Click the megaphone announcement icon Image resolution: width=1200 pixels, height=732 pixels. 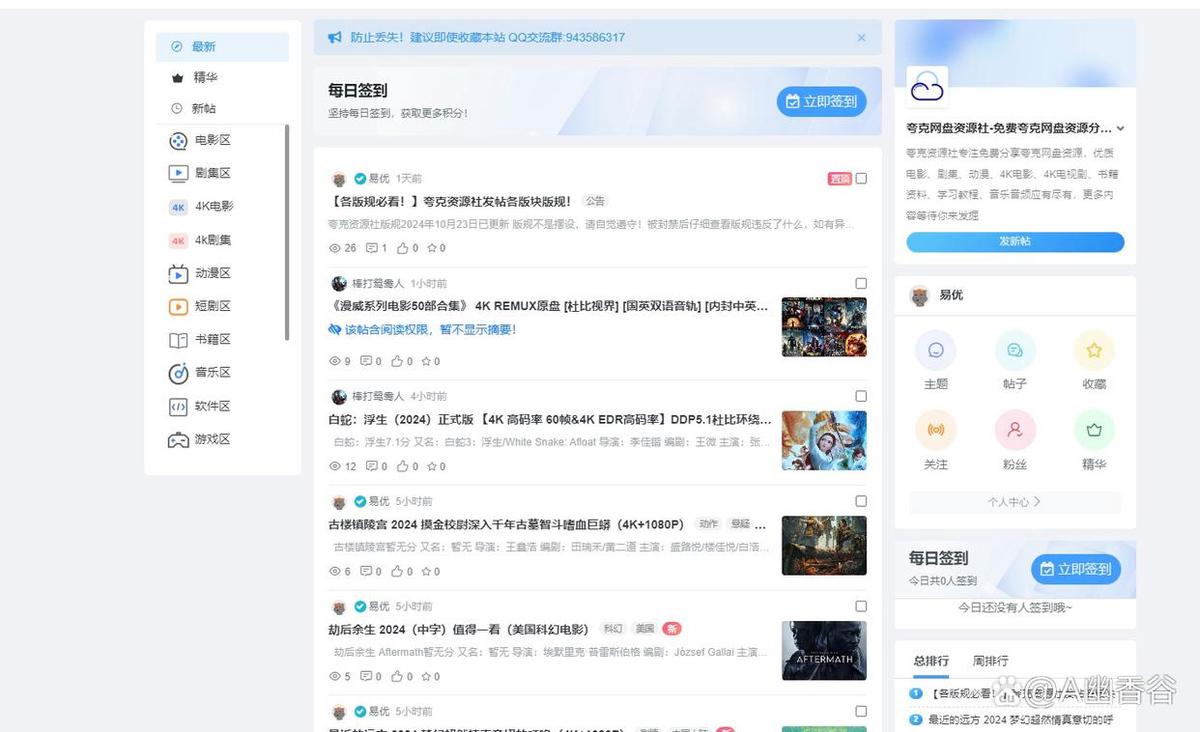[x=335, y=38]
